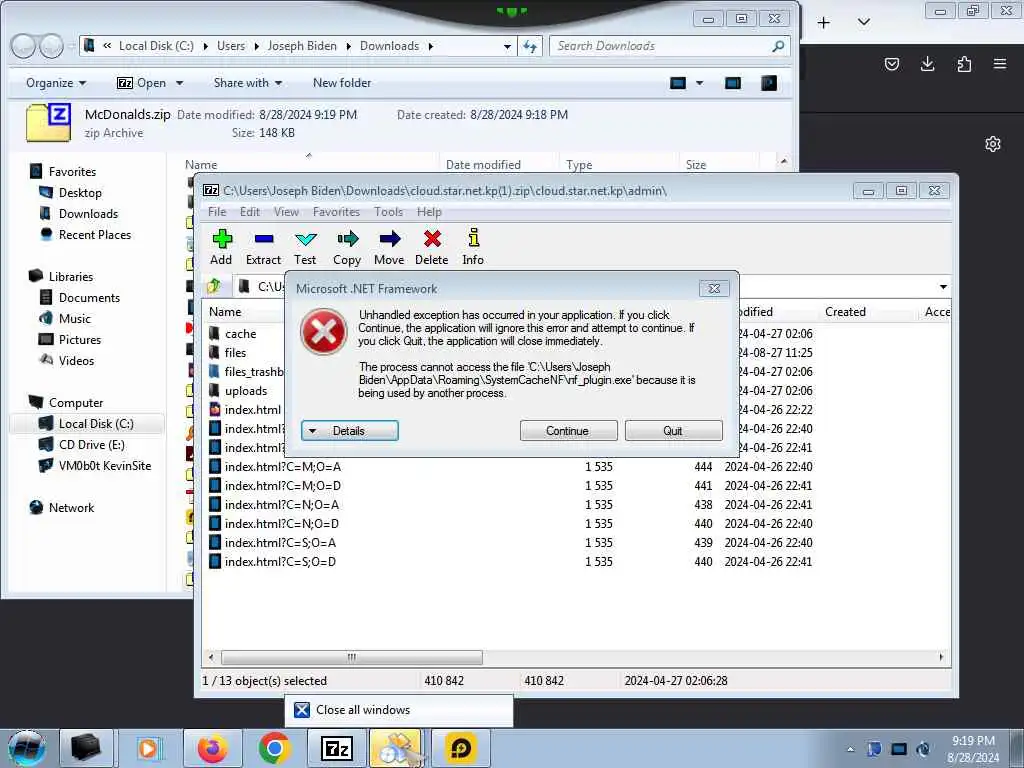Open the 7-Zip path dropdown arrow

tap(943, 287)
